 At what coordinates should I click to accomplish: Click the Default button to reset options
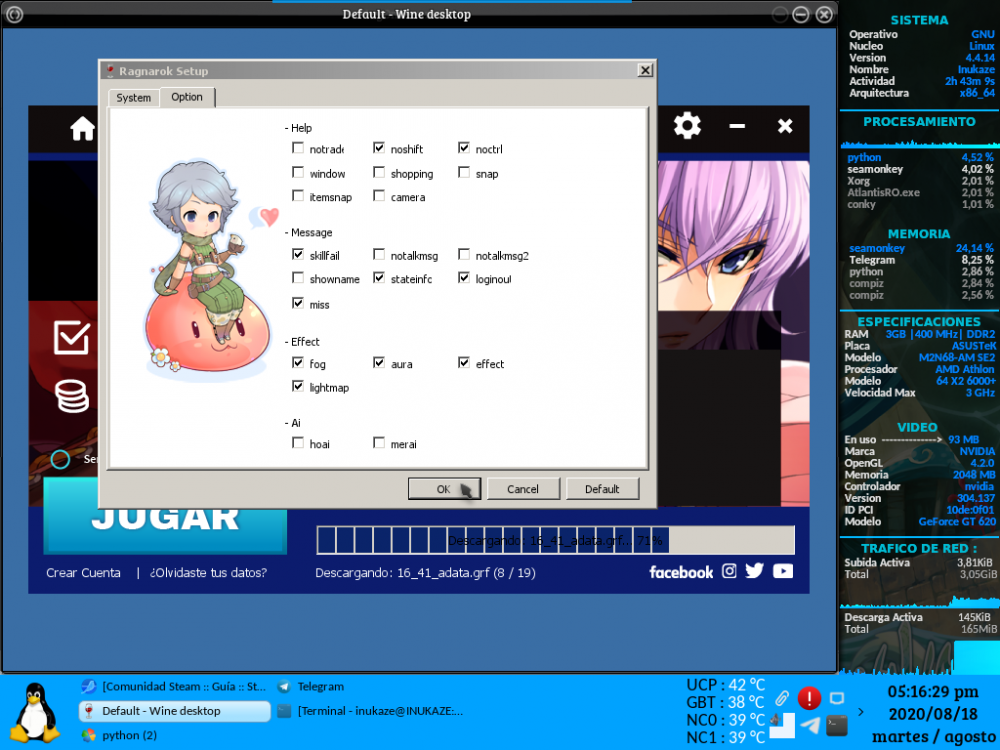click(x=602, y=489)
